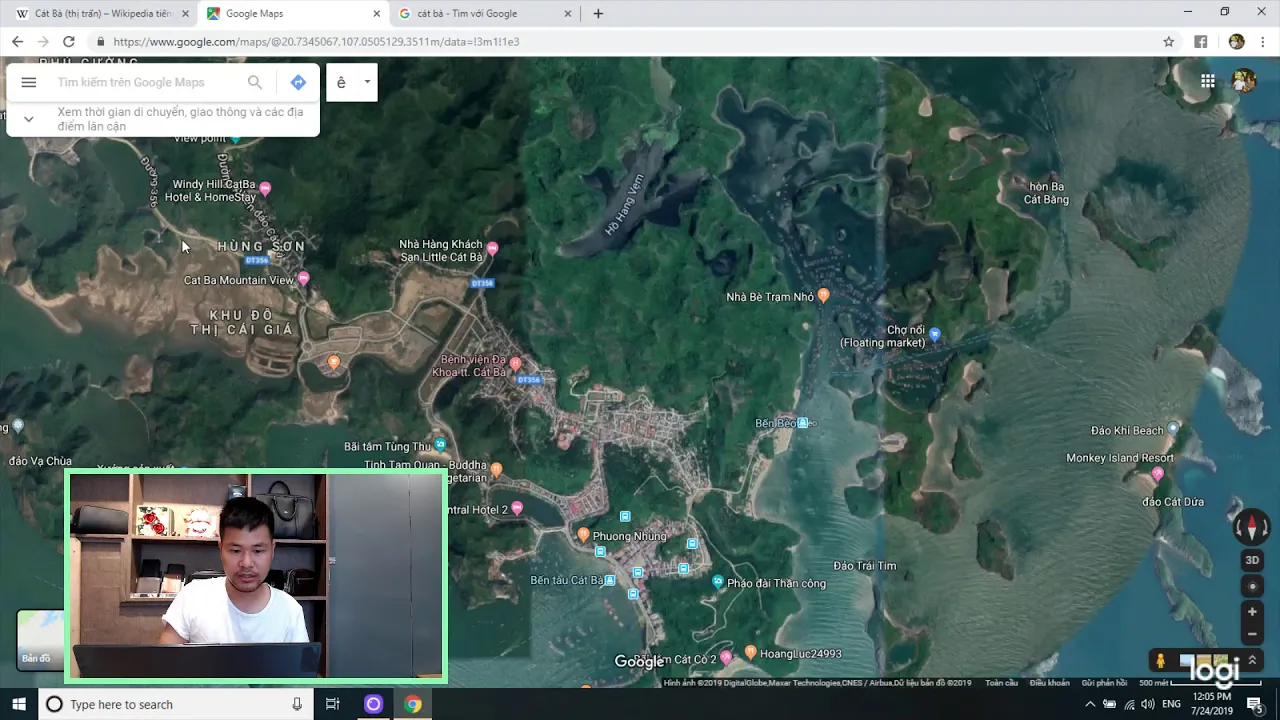Select the Đảo Khỉ Beach marker

[1174, 428]
